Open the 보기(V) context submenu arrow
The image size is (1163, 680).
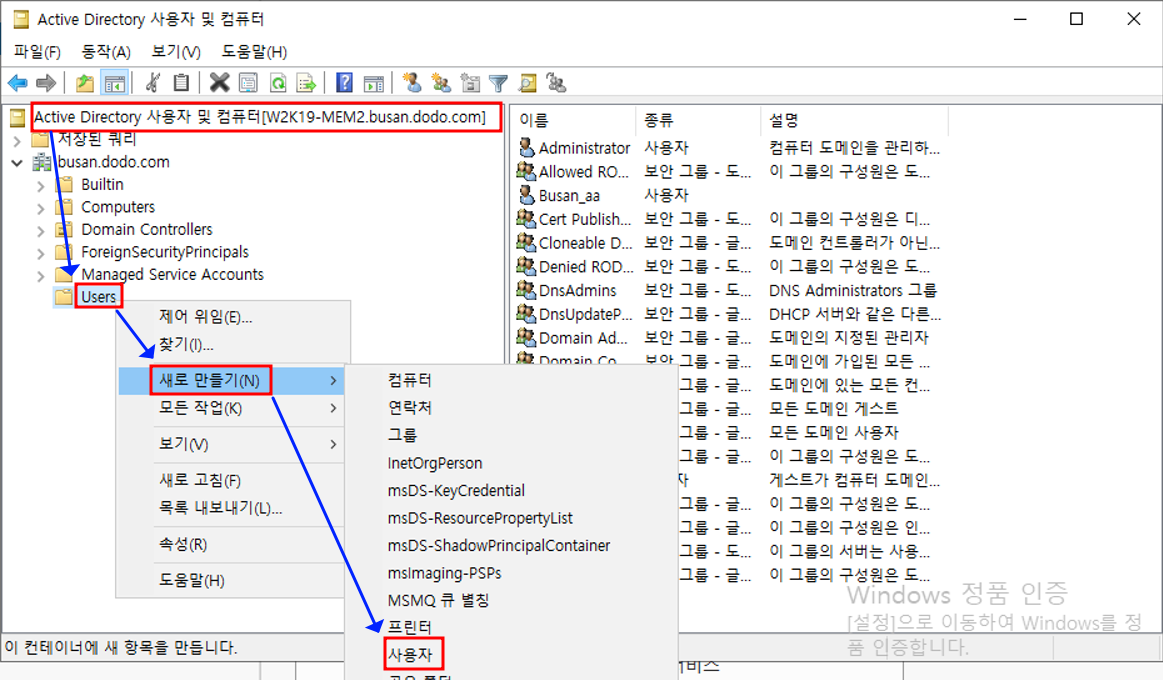coord(333,444)
